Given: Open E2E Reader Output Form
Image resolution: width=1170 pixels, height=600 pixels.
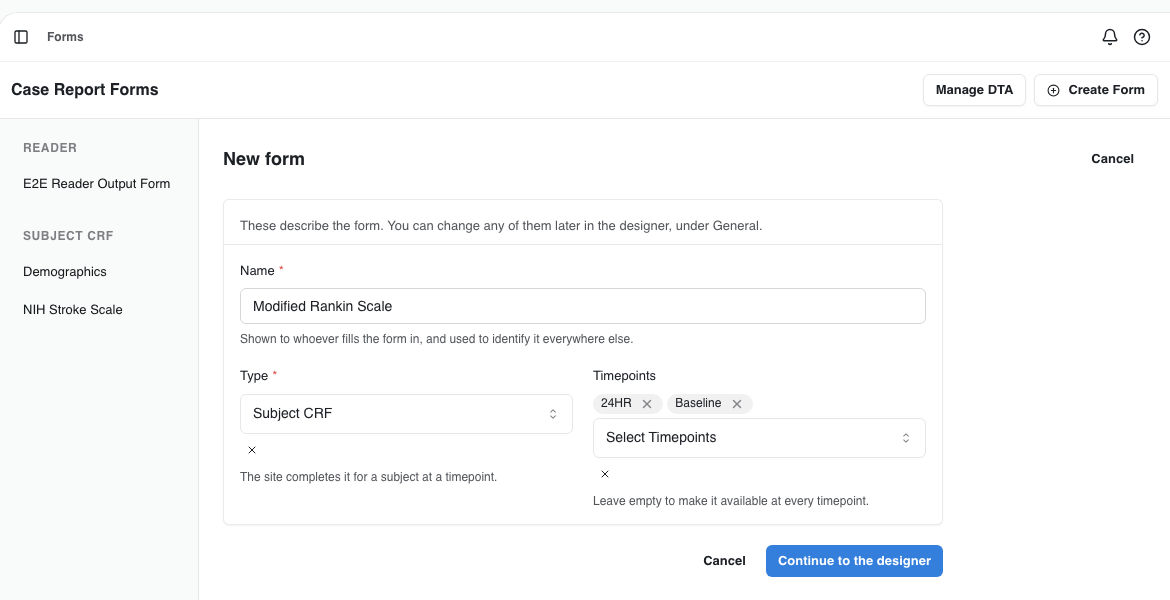Looking at the screenshot, I should pyautogui.click(x=96, y=184).
